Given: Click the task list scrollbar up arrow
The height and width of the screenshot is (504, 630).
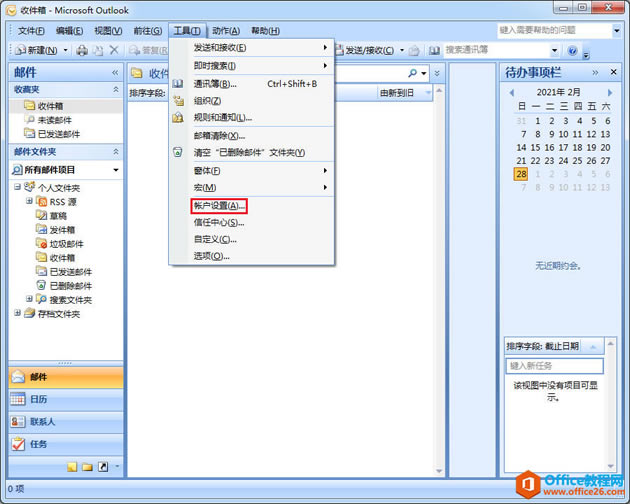Looking at the screenshot, I should pyautogui.click(x=611, y=343).
